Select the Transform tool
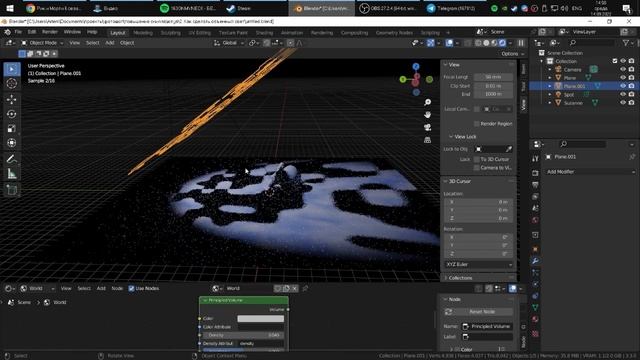Viewport: 640px width, 360px height. pyautogui.click(x=11, y=143)
